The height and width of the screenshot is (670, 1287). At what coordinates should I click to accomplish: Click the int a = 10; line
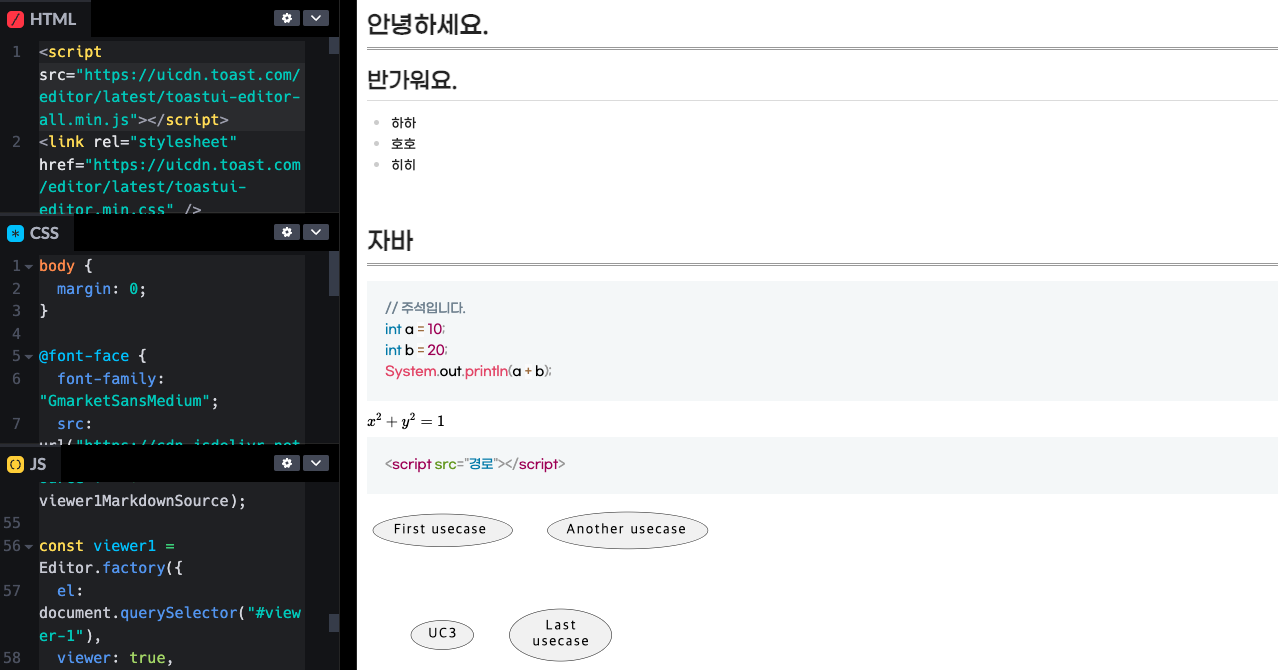[415, 329]
